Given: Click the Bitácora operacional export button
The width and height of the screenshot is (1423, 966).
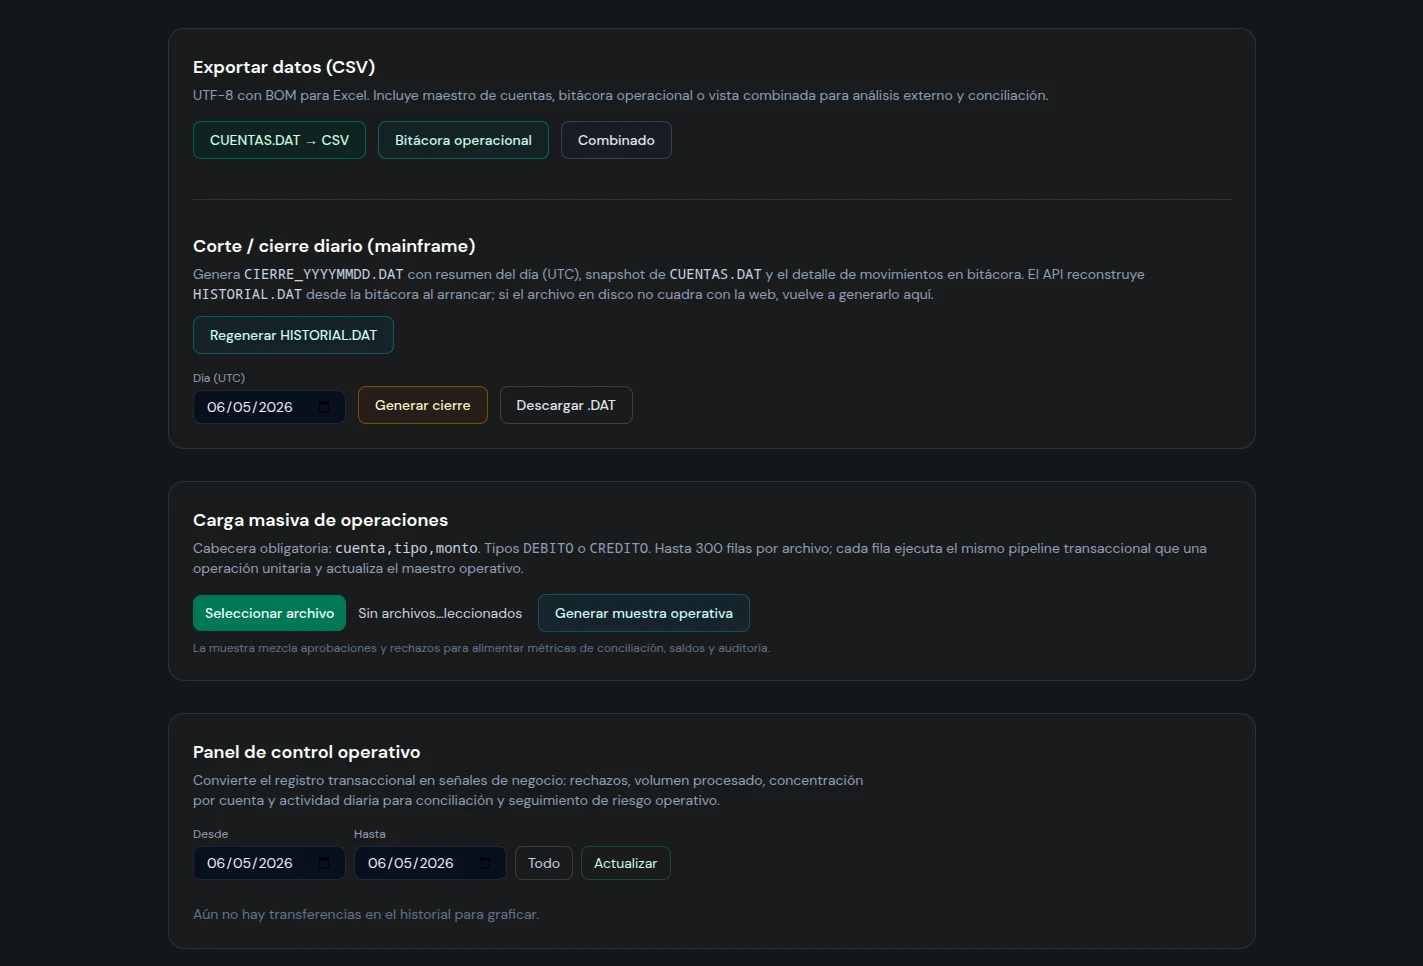Looking at the screenshot, I should (463, 140).
